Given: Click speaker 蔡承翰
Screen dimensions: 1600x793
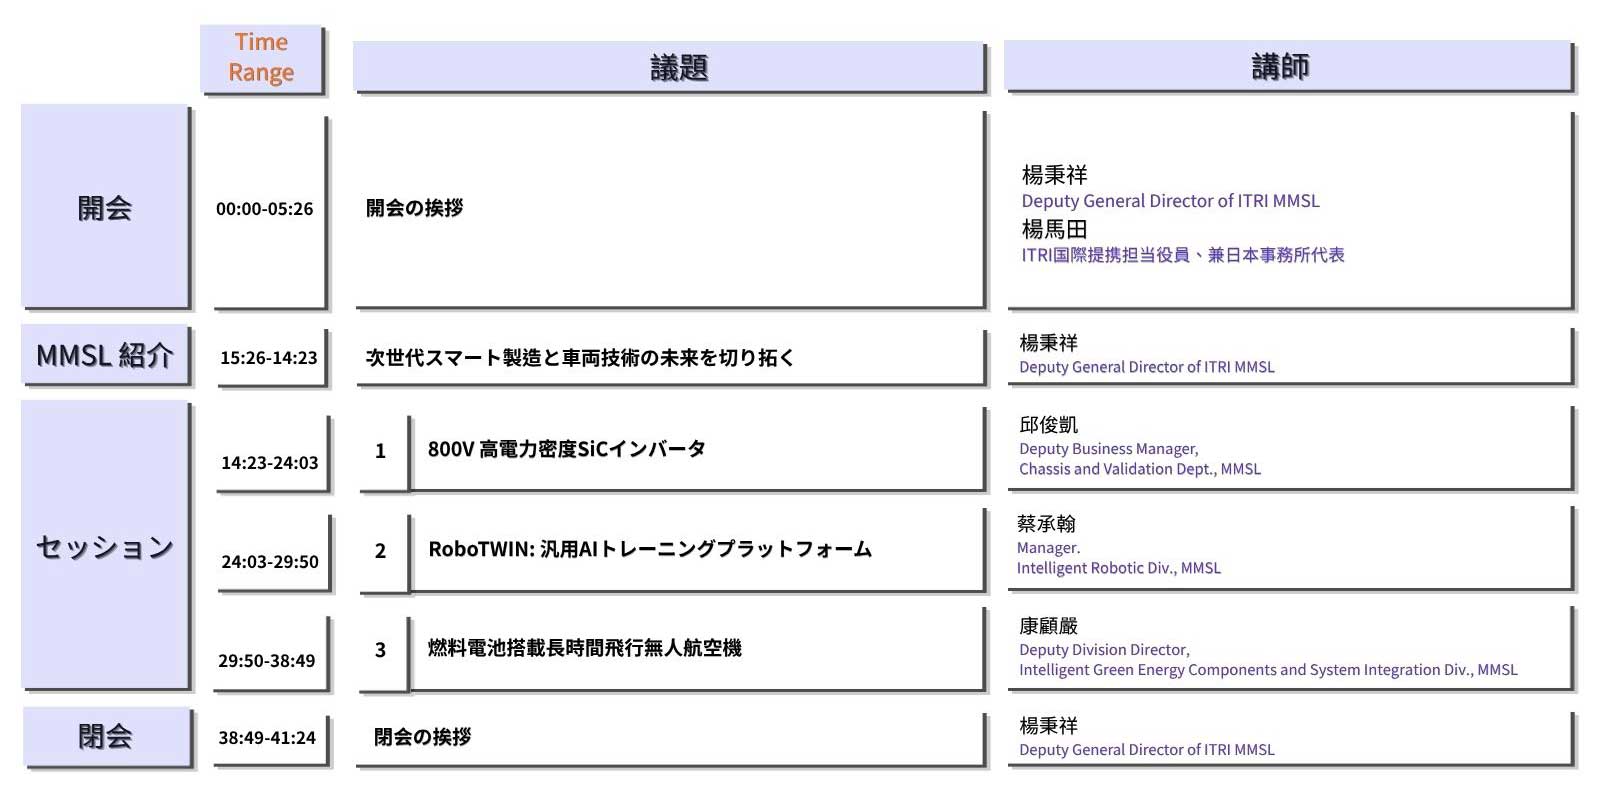Looking at the screenshot, I should tap(1046, 524).
